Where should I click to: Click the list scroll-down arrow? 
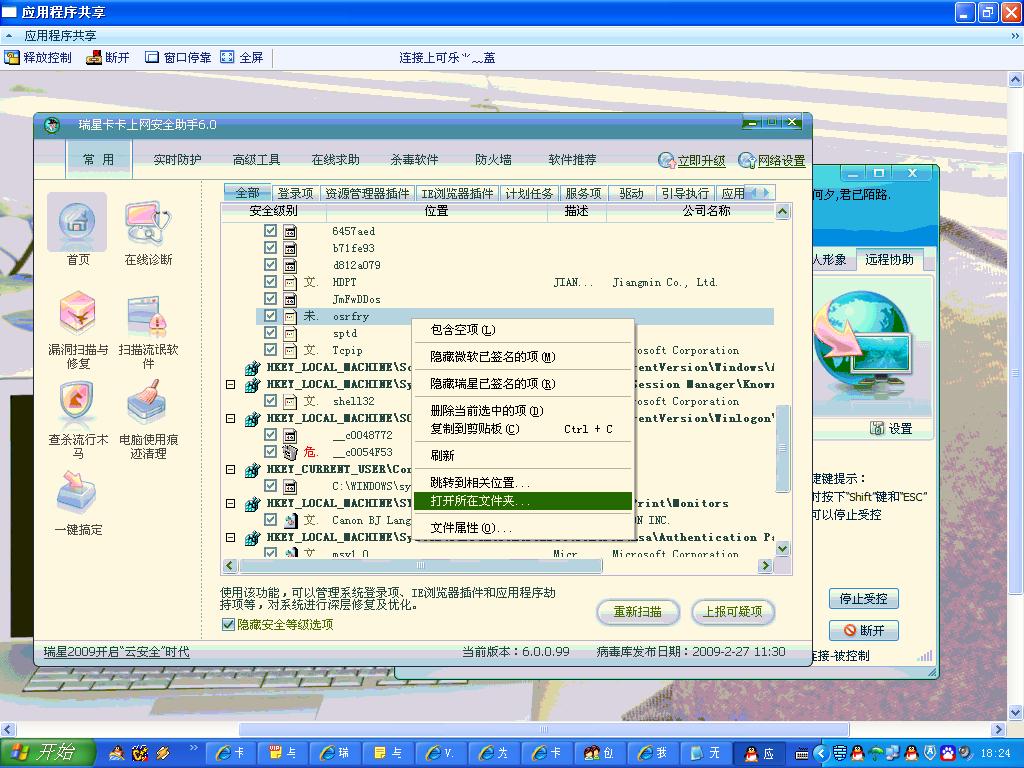[x=782, y=549]
